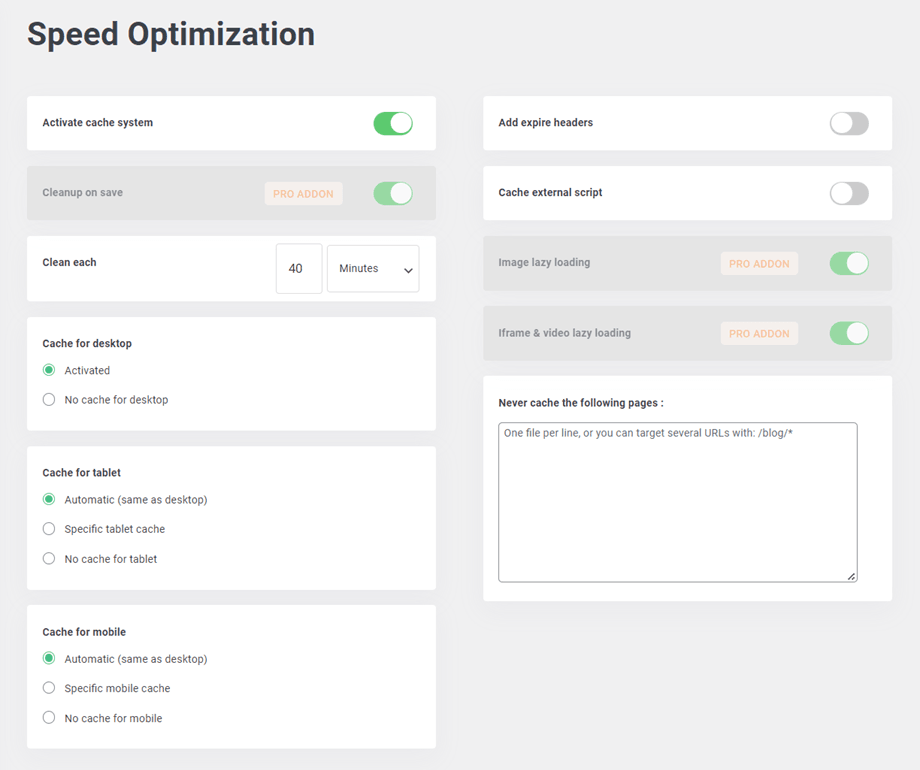This screenshot has height=770, width=920.
Task: Open the Minutes time unit dropdown
Action: tap(373, 269)
